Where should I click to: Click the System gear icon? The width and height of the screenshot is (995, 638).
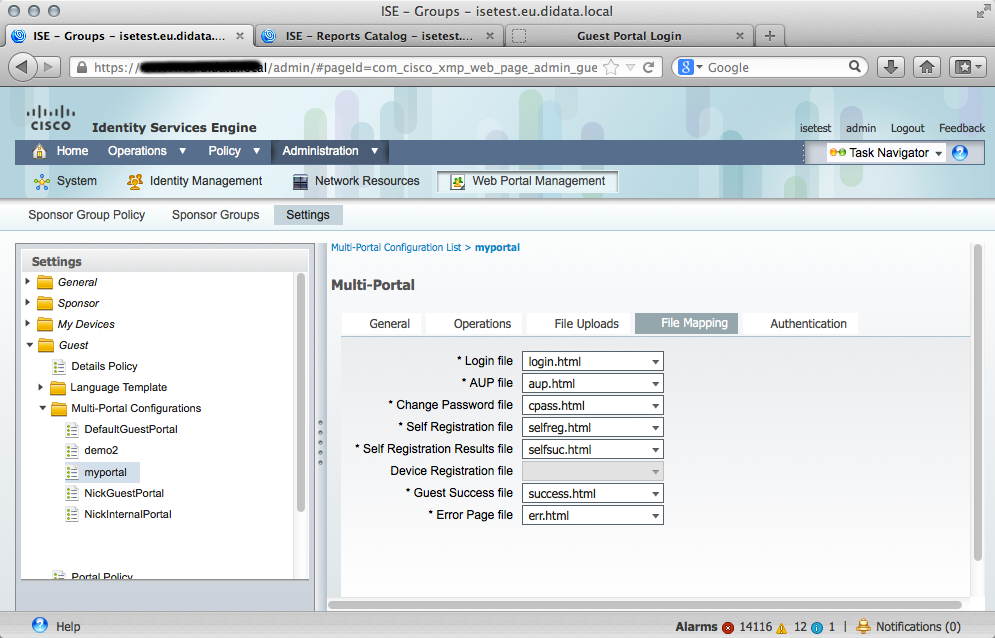point(42,182)
